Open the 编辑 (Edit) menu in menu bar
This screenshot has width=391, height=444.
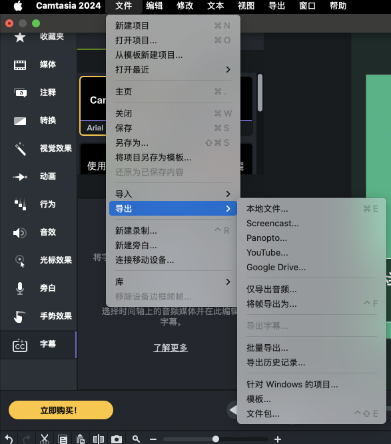click(x=154, y=6)
